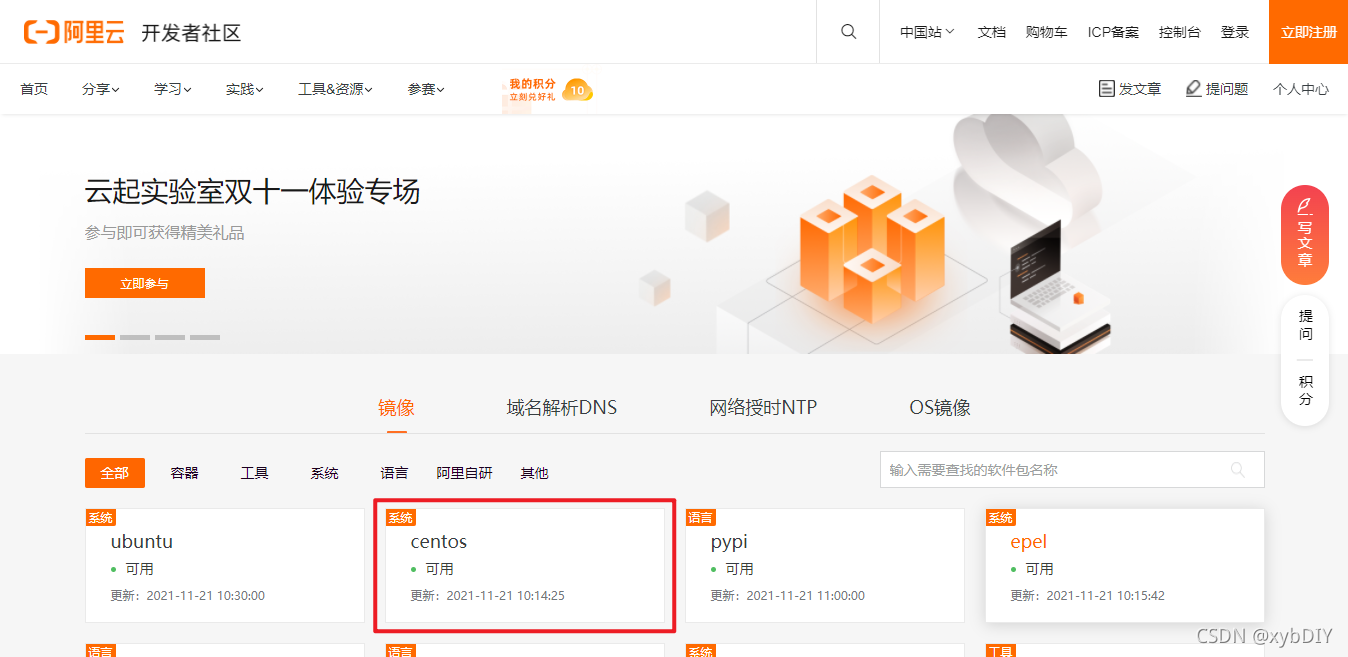The image size is (1348, 657).
Task: Select the 系统 filter
Action: point(325,473)
